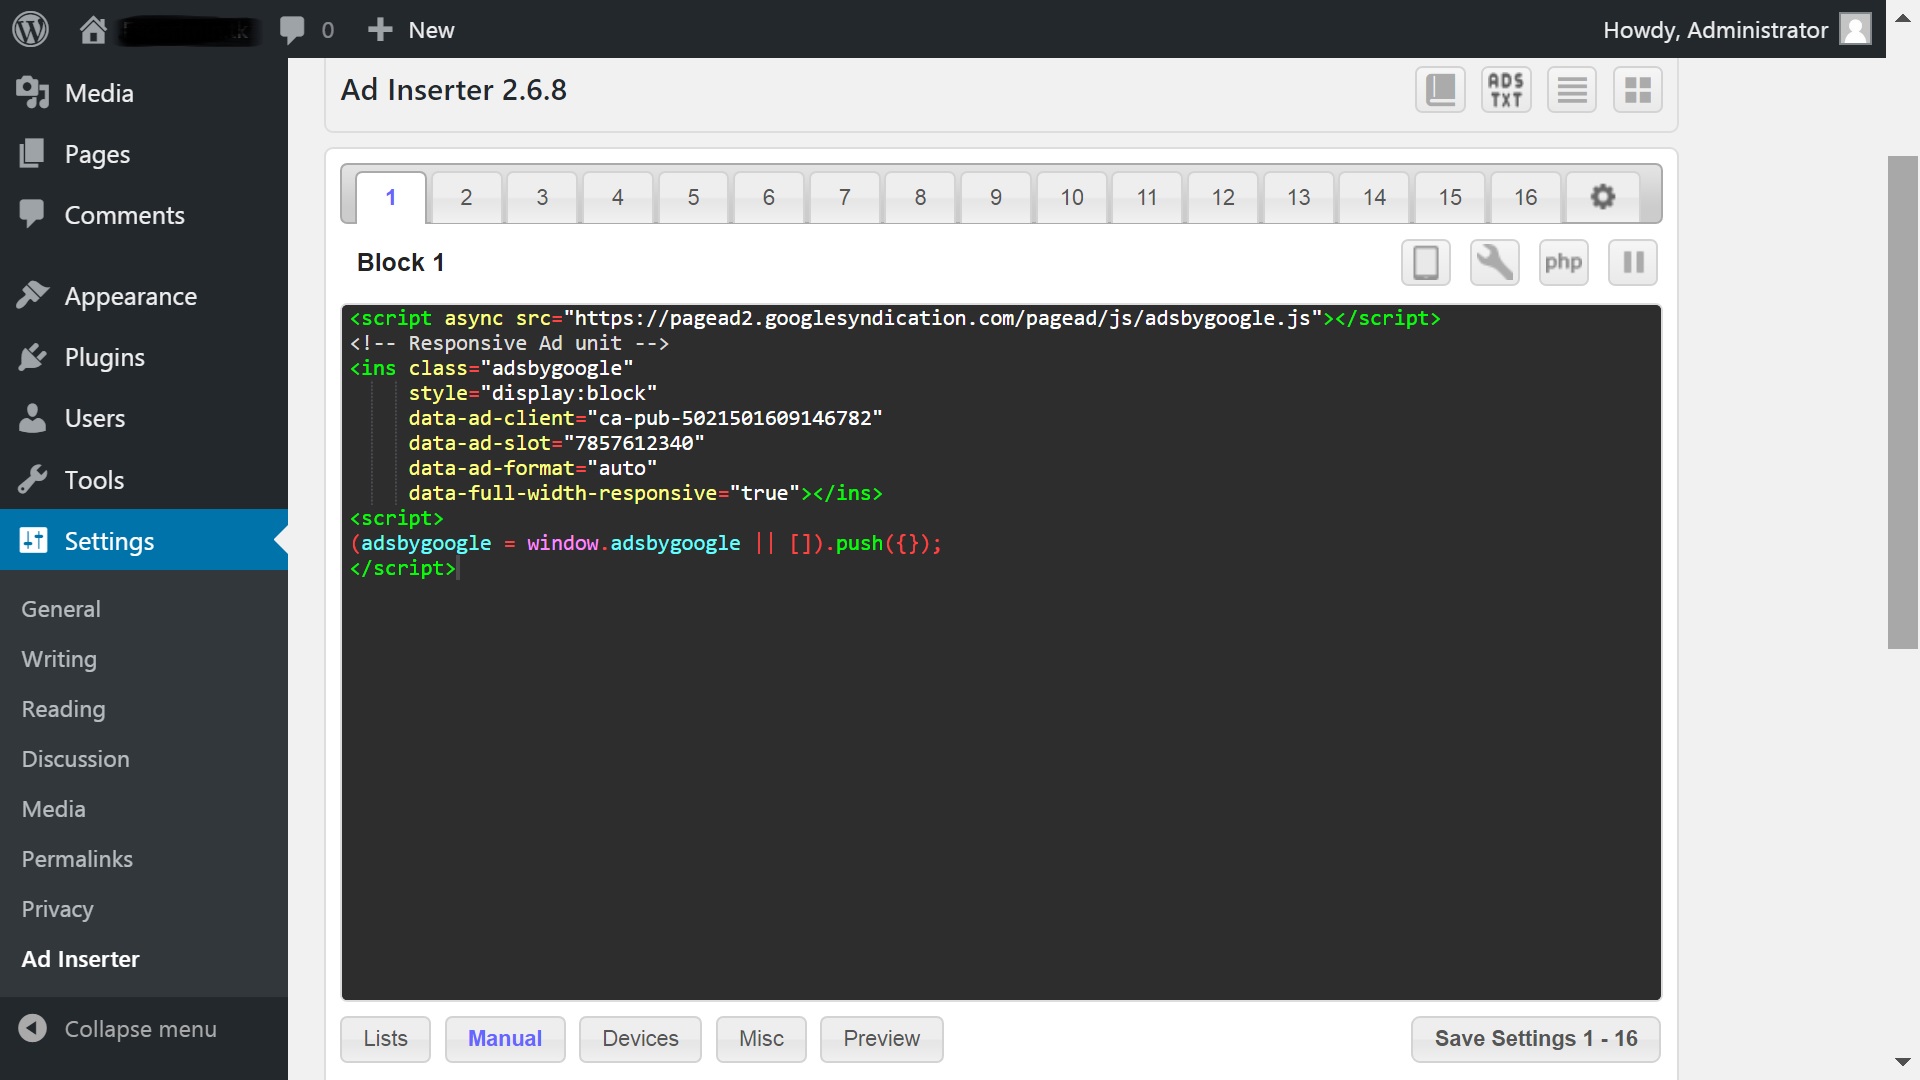Open general settings gear tab

[x=1603, y=197]
